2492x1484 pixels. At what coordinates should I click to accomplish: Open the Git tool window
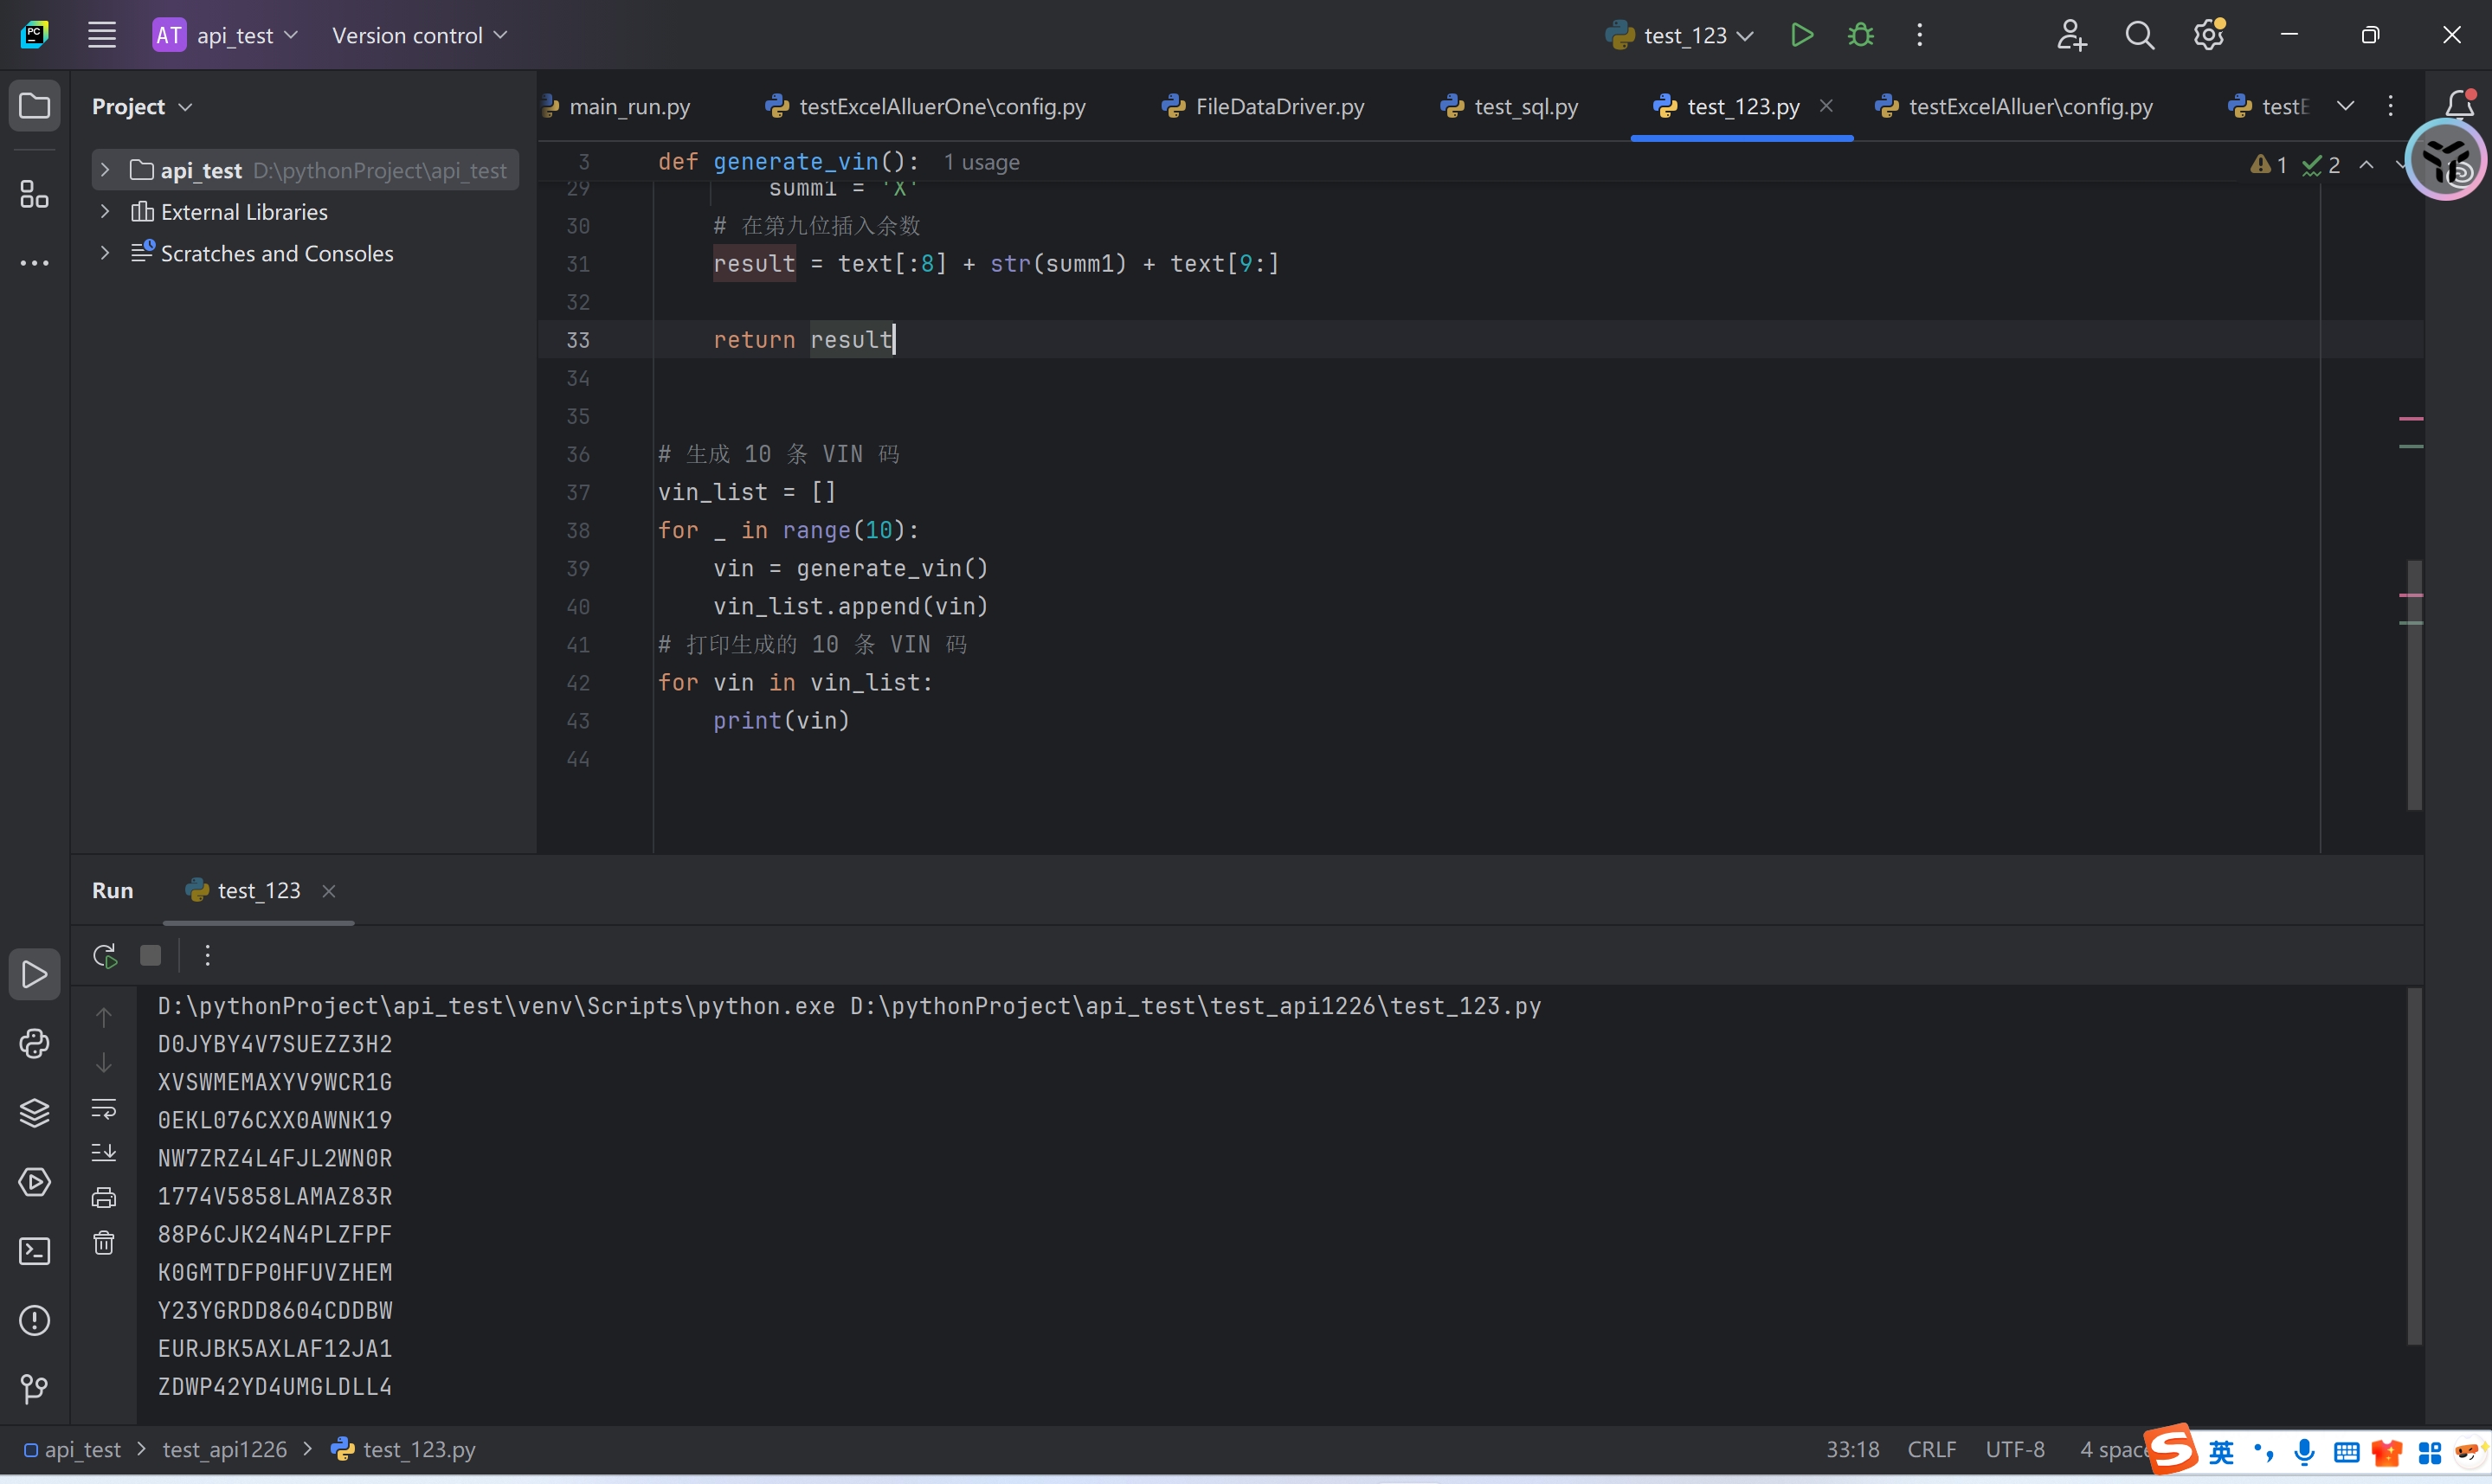[x=34, y=1389]
